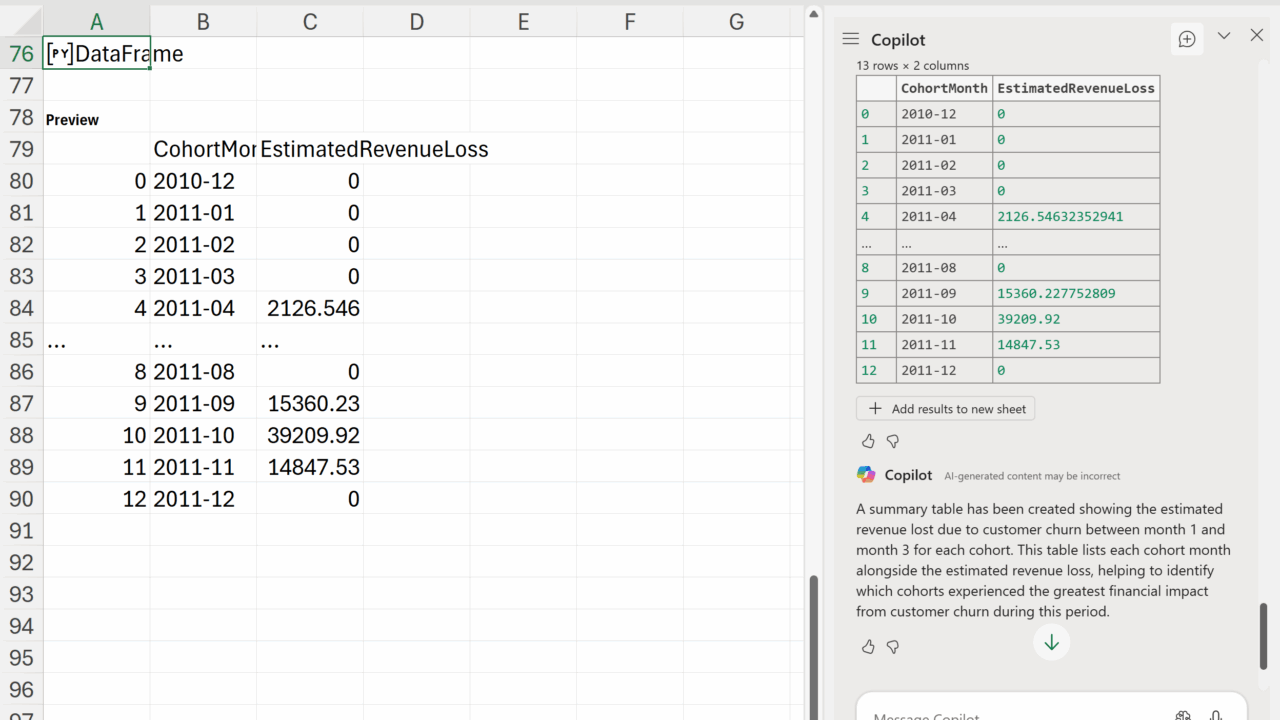Thumbs up the summary text response

868,647
